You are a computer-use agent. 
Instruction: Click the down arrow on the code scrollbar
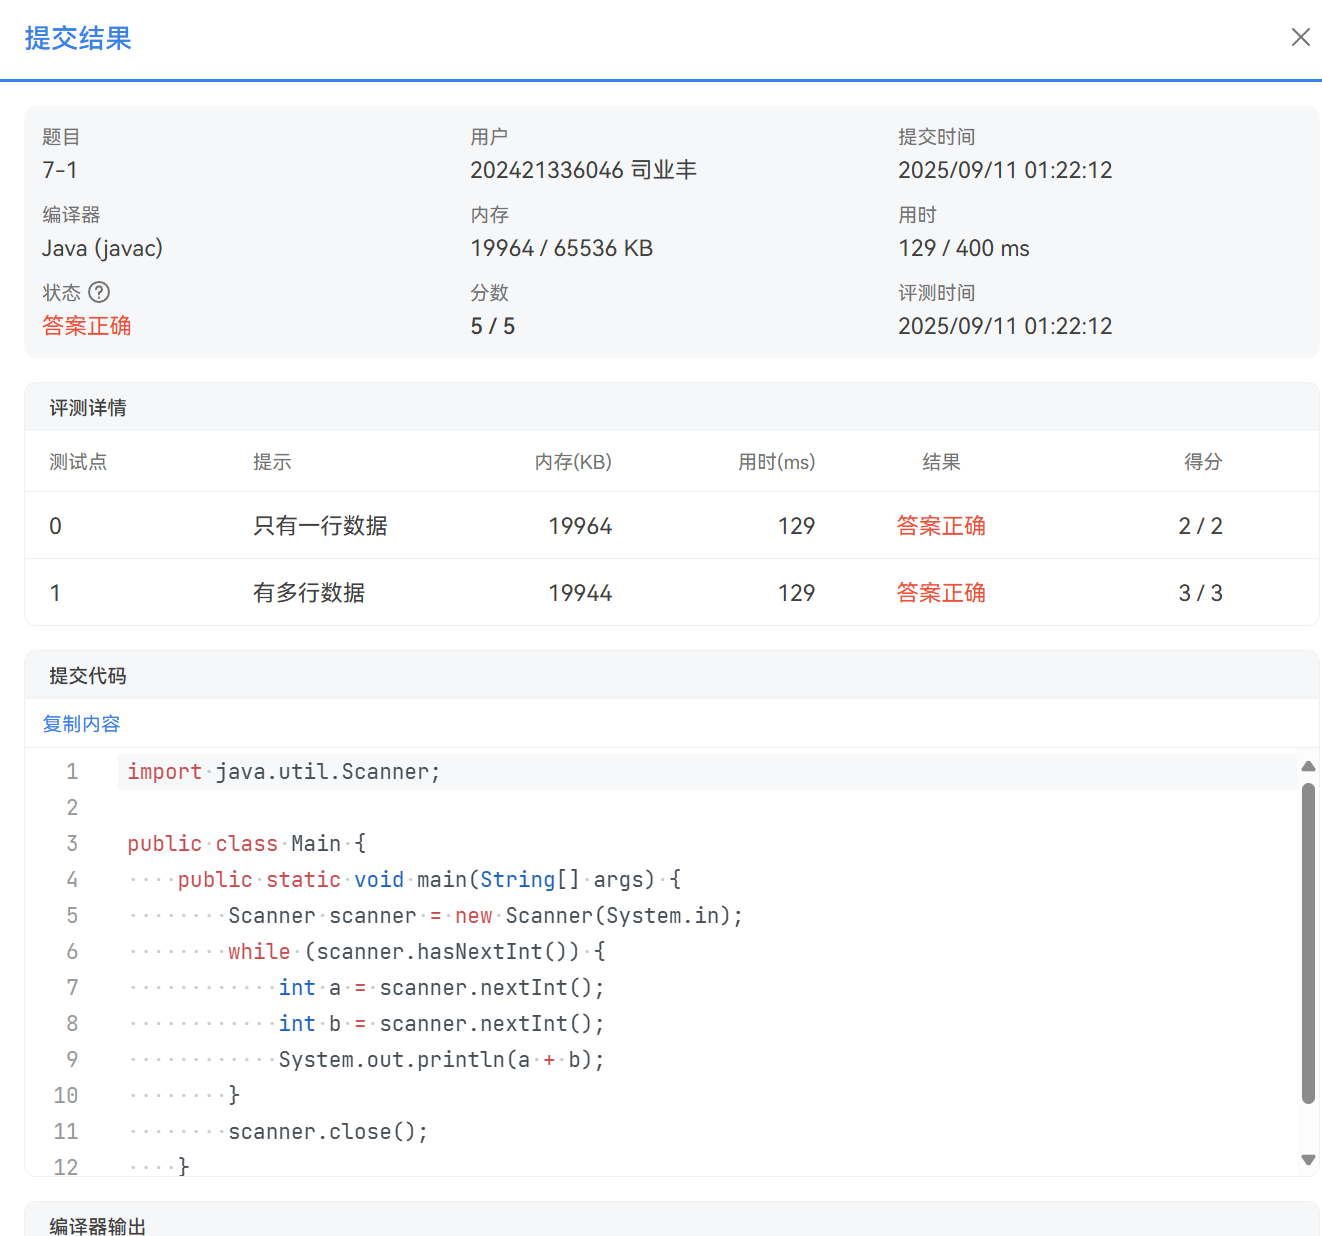[x=1308, y=1161]
